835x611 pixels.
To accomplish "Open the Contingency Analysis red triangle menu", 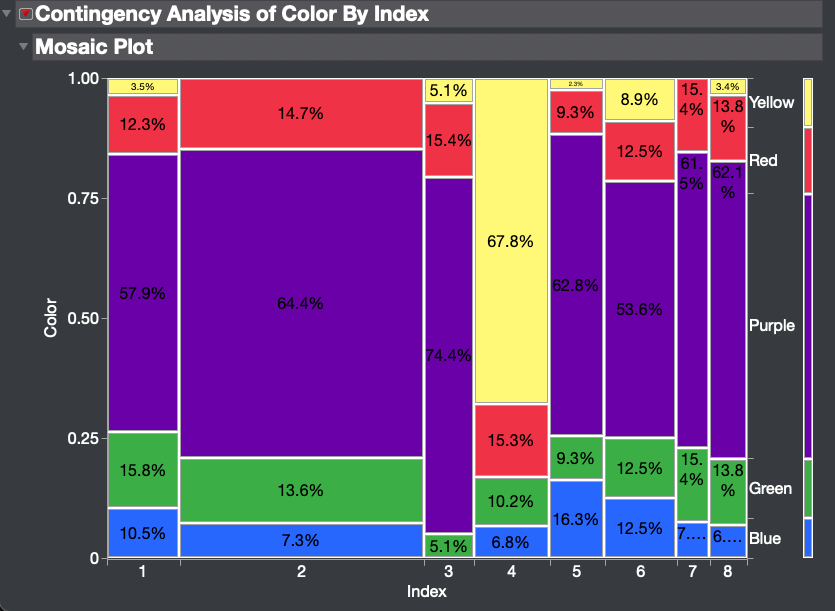I will point(26,14).
